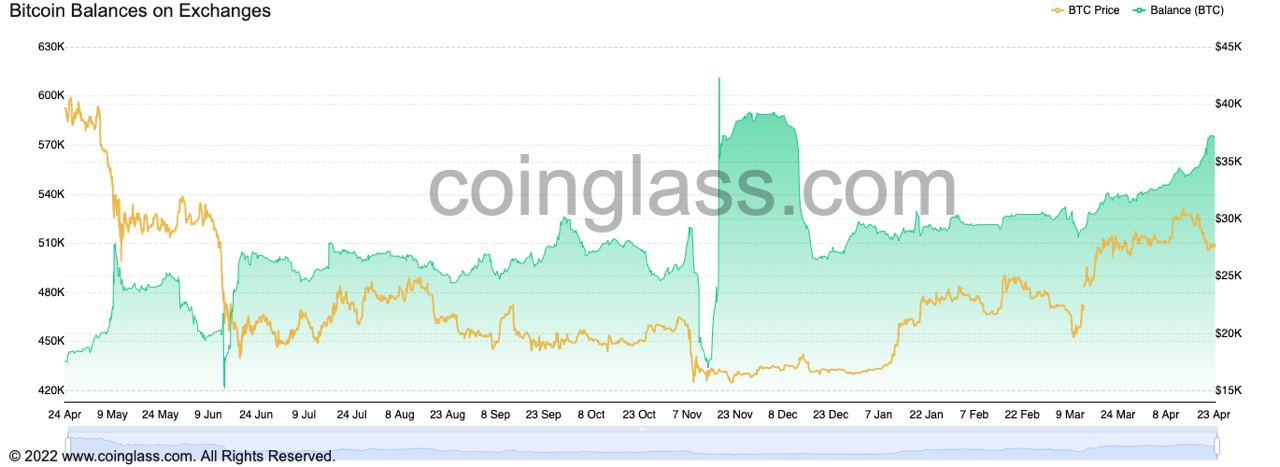This screenshot has width=1280, height=467.
Task: Click the $15K price axis label
Action: pyautogui.click(x=1228, y=390)
